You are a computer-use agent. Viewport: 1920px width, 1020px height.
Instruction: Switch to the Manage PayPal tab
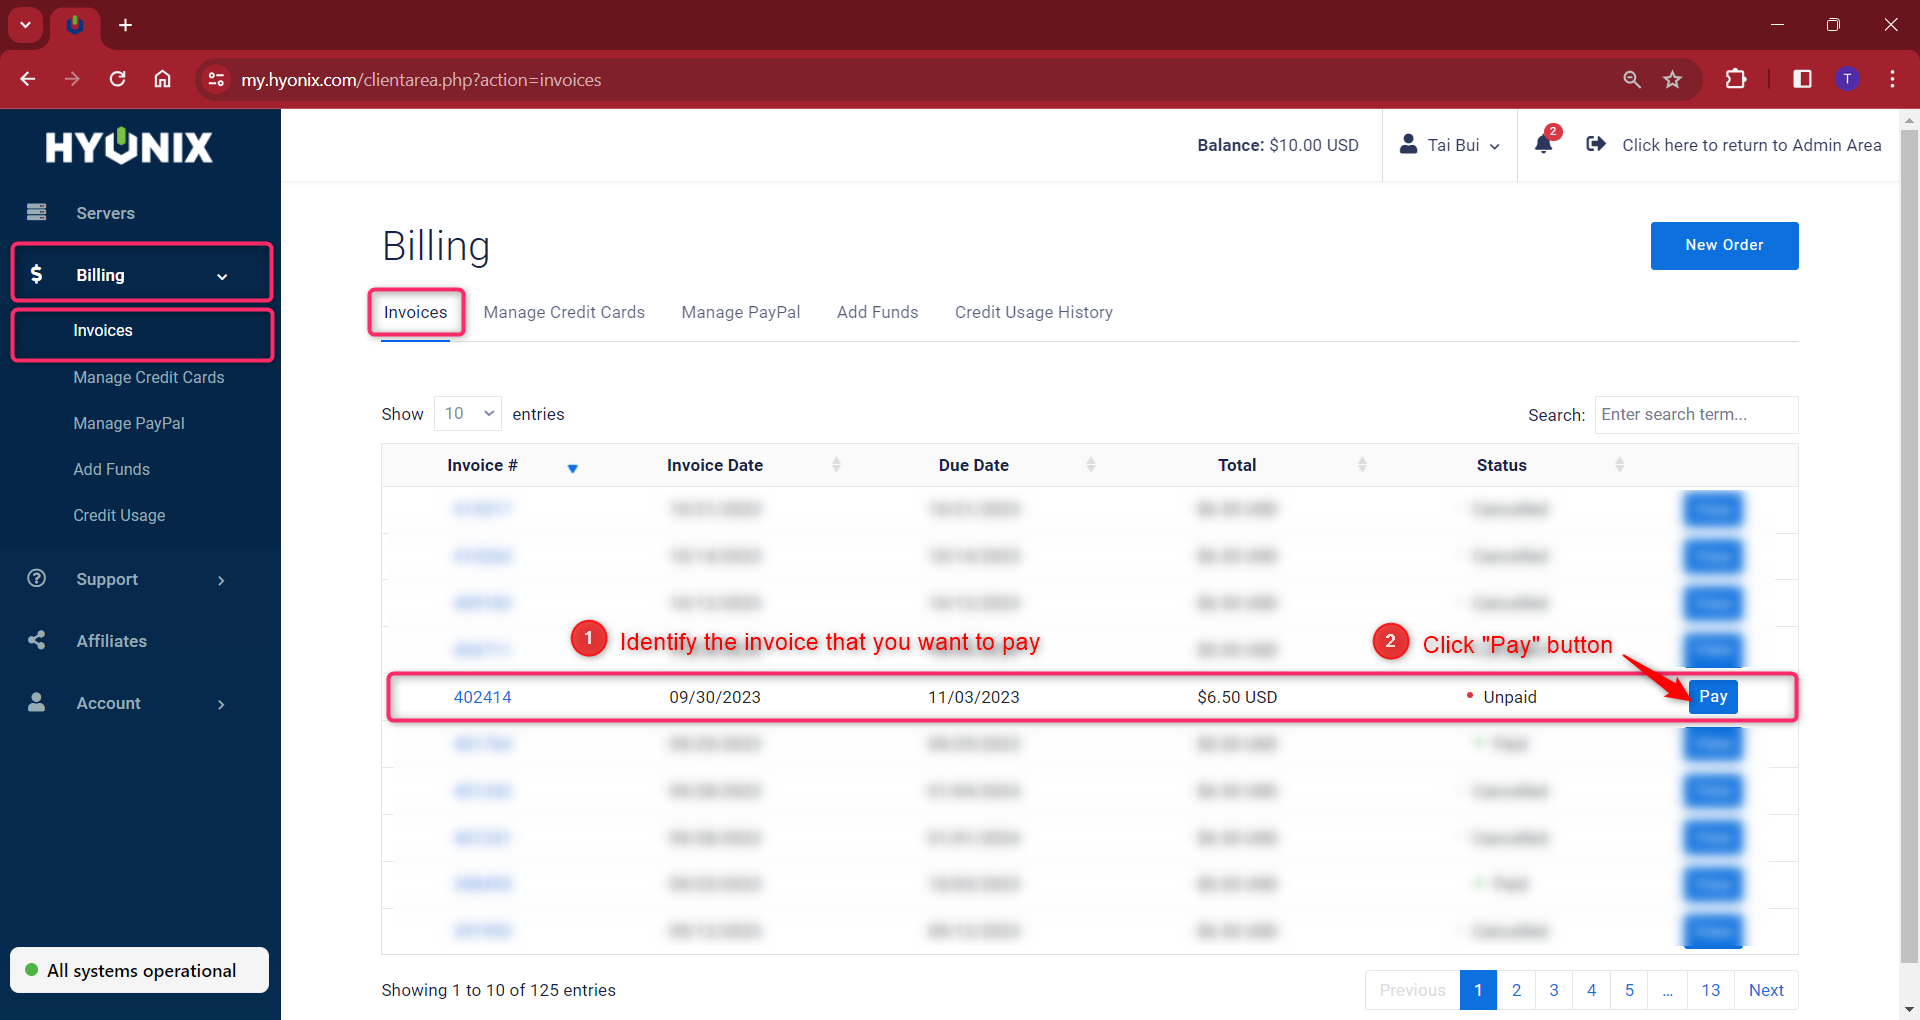coord(740,312)
